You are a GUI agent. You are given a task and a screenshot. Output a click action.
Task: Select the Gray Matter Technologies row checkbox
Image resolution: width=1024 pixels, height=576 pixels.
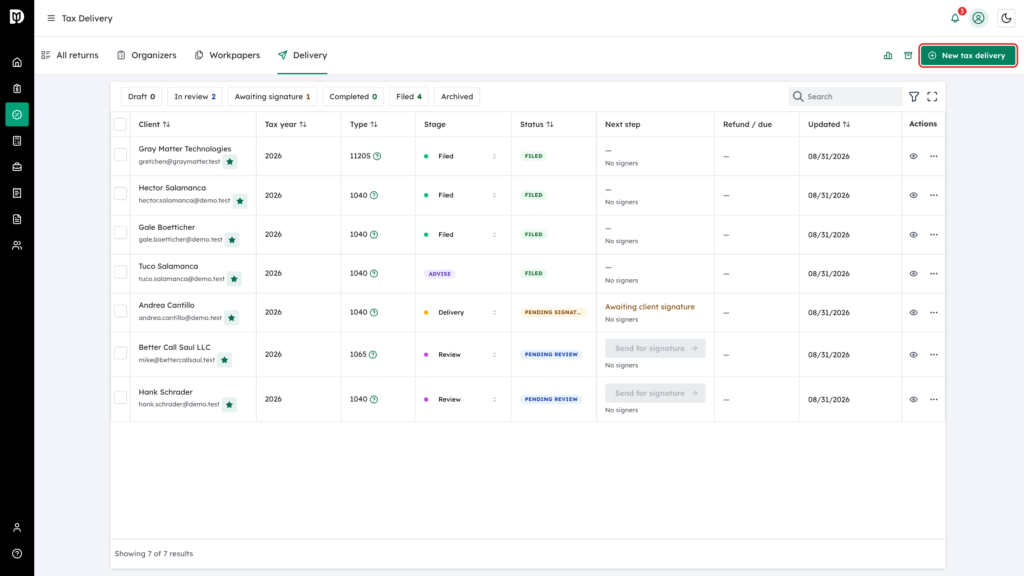pos(120,155)
